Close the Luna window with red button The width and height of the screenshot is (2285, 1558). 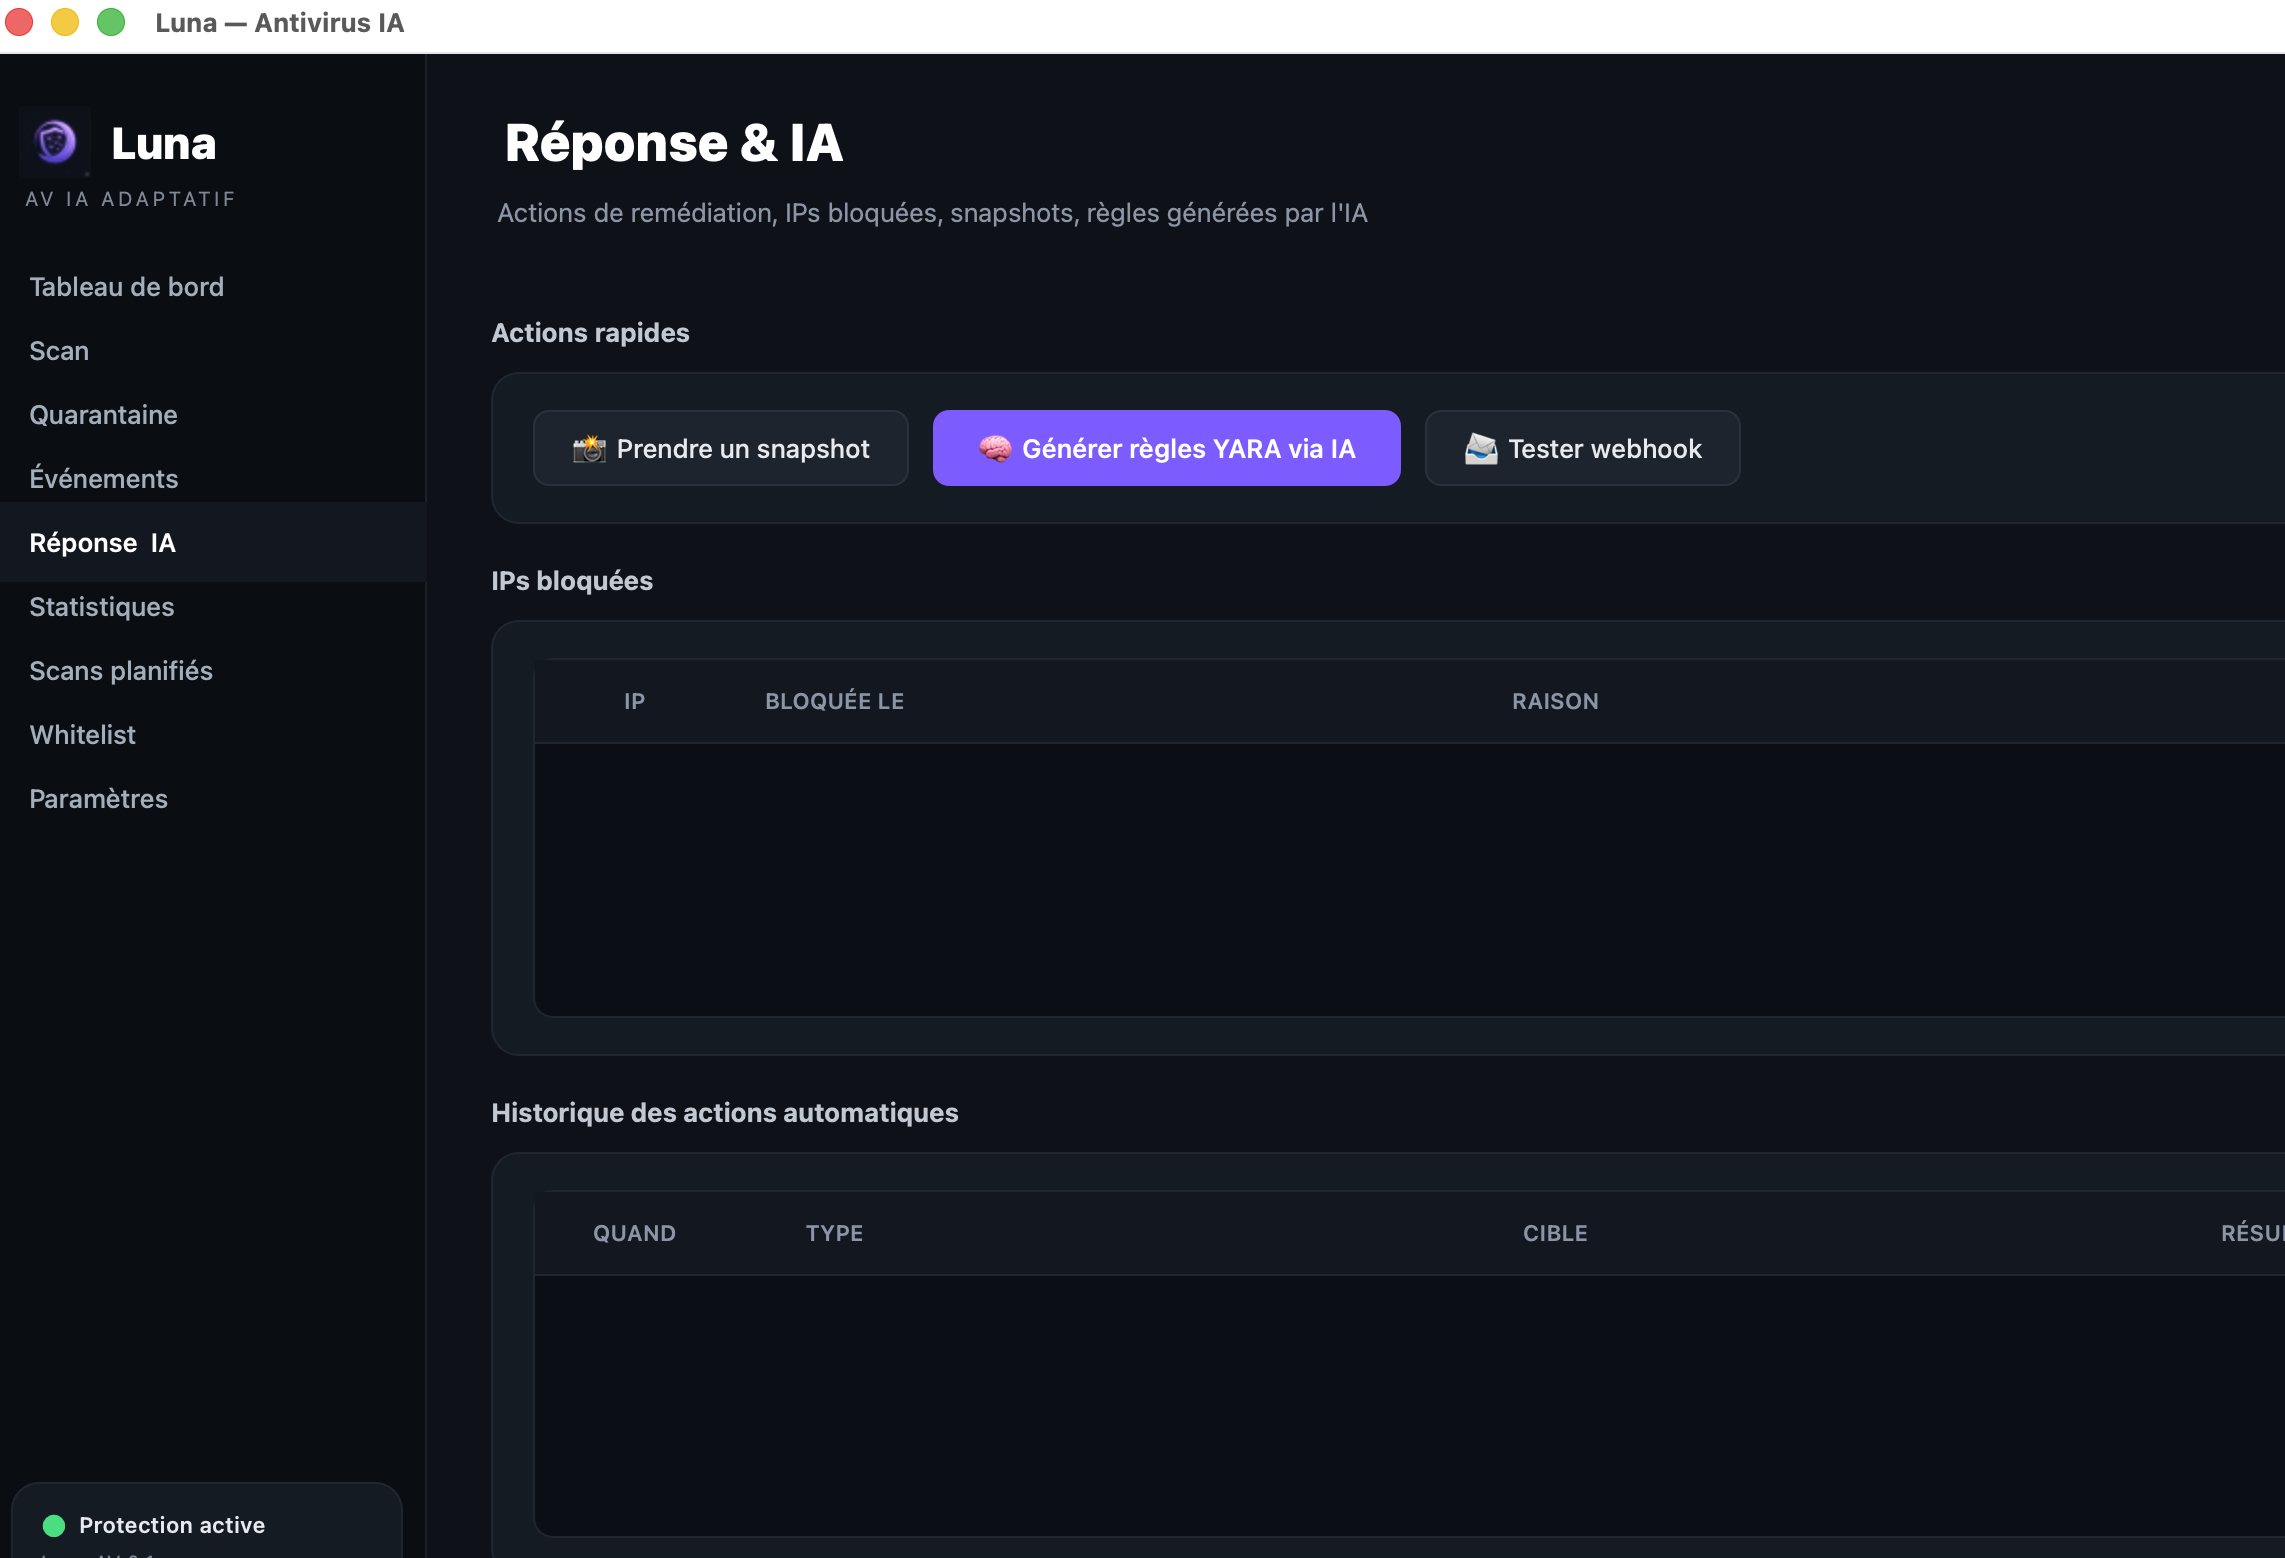[x=19, y=22]
